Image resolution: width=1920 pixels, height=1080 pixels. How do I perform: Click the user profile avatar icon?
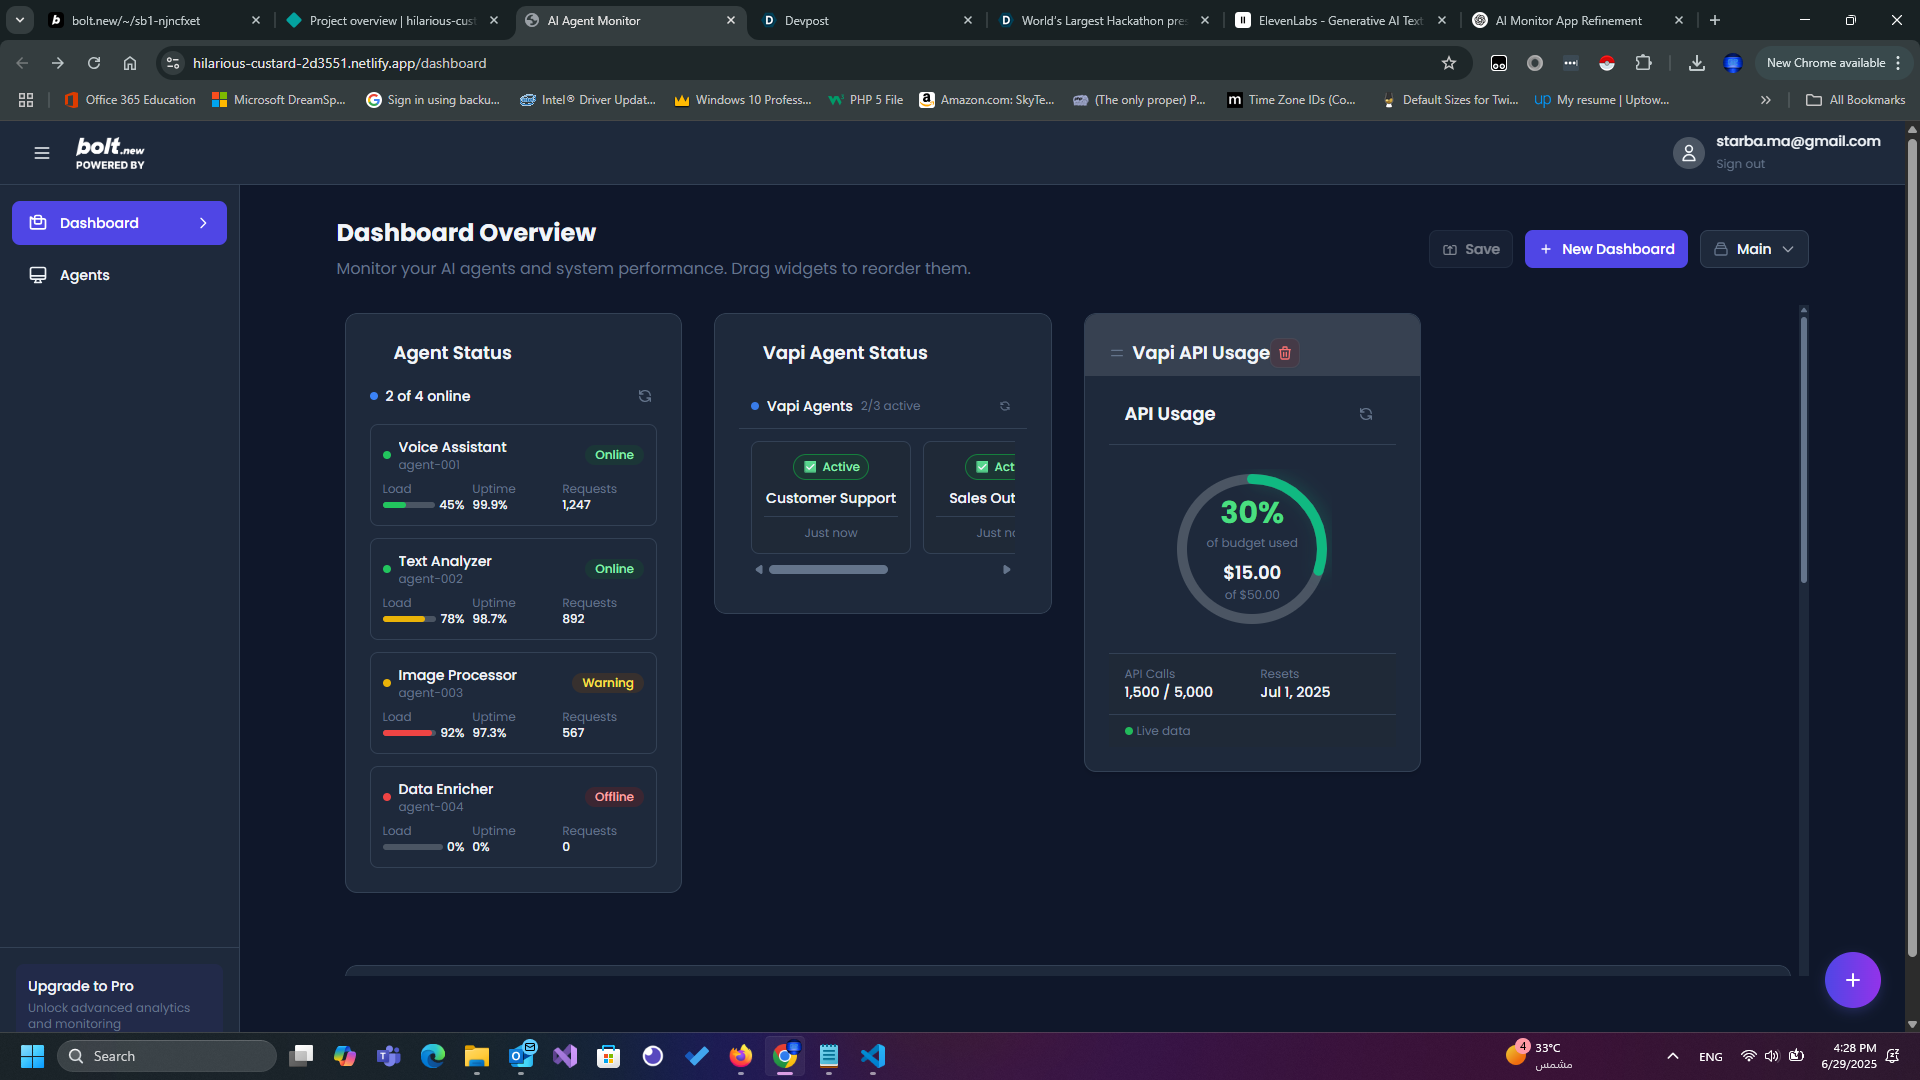(x=1688, y=153)
